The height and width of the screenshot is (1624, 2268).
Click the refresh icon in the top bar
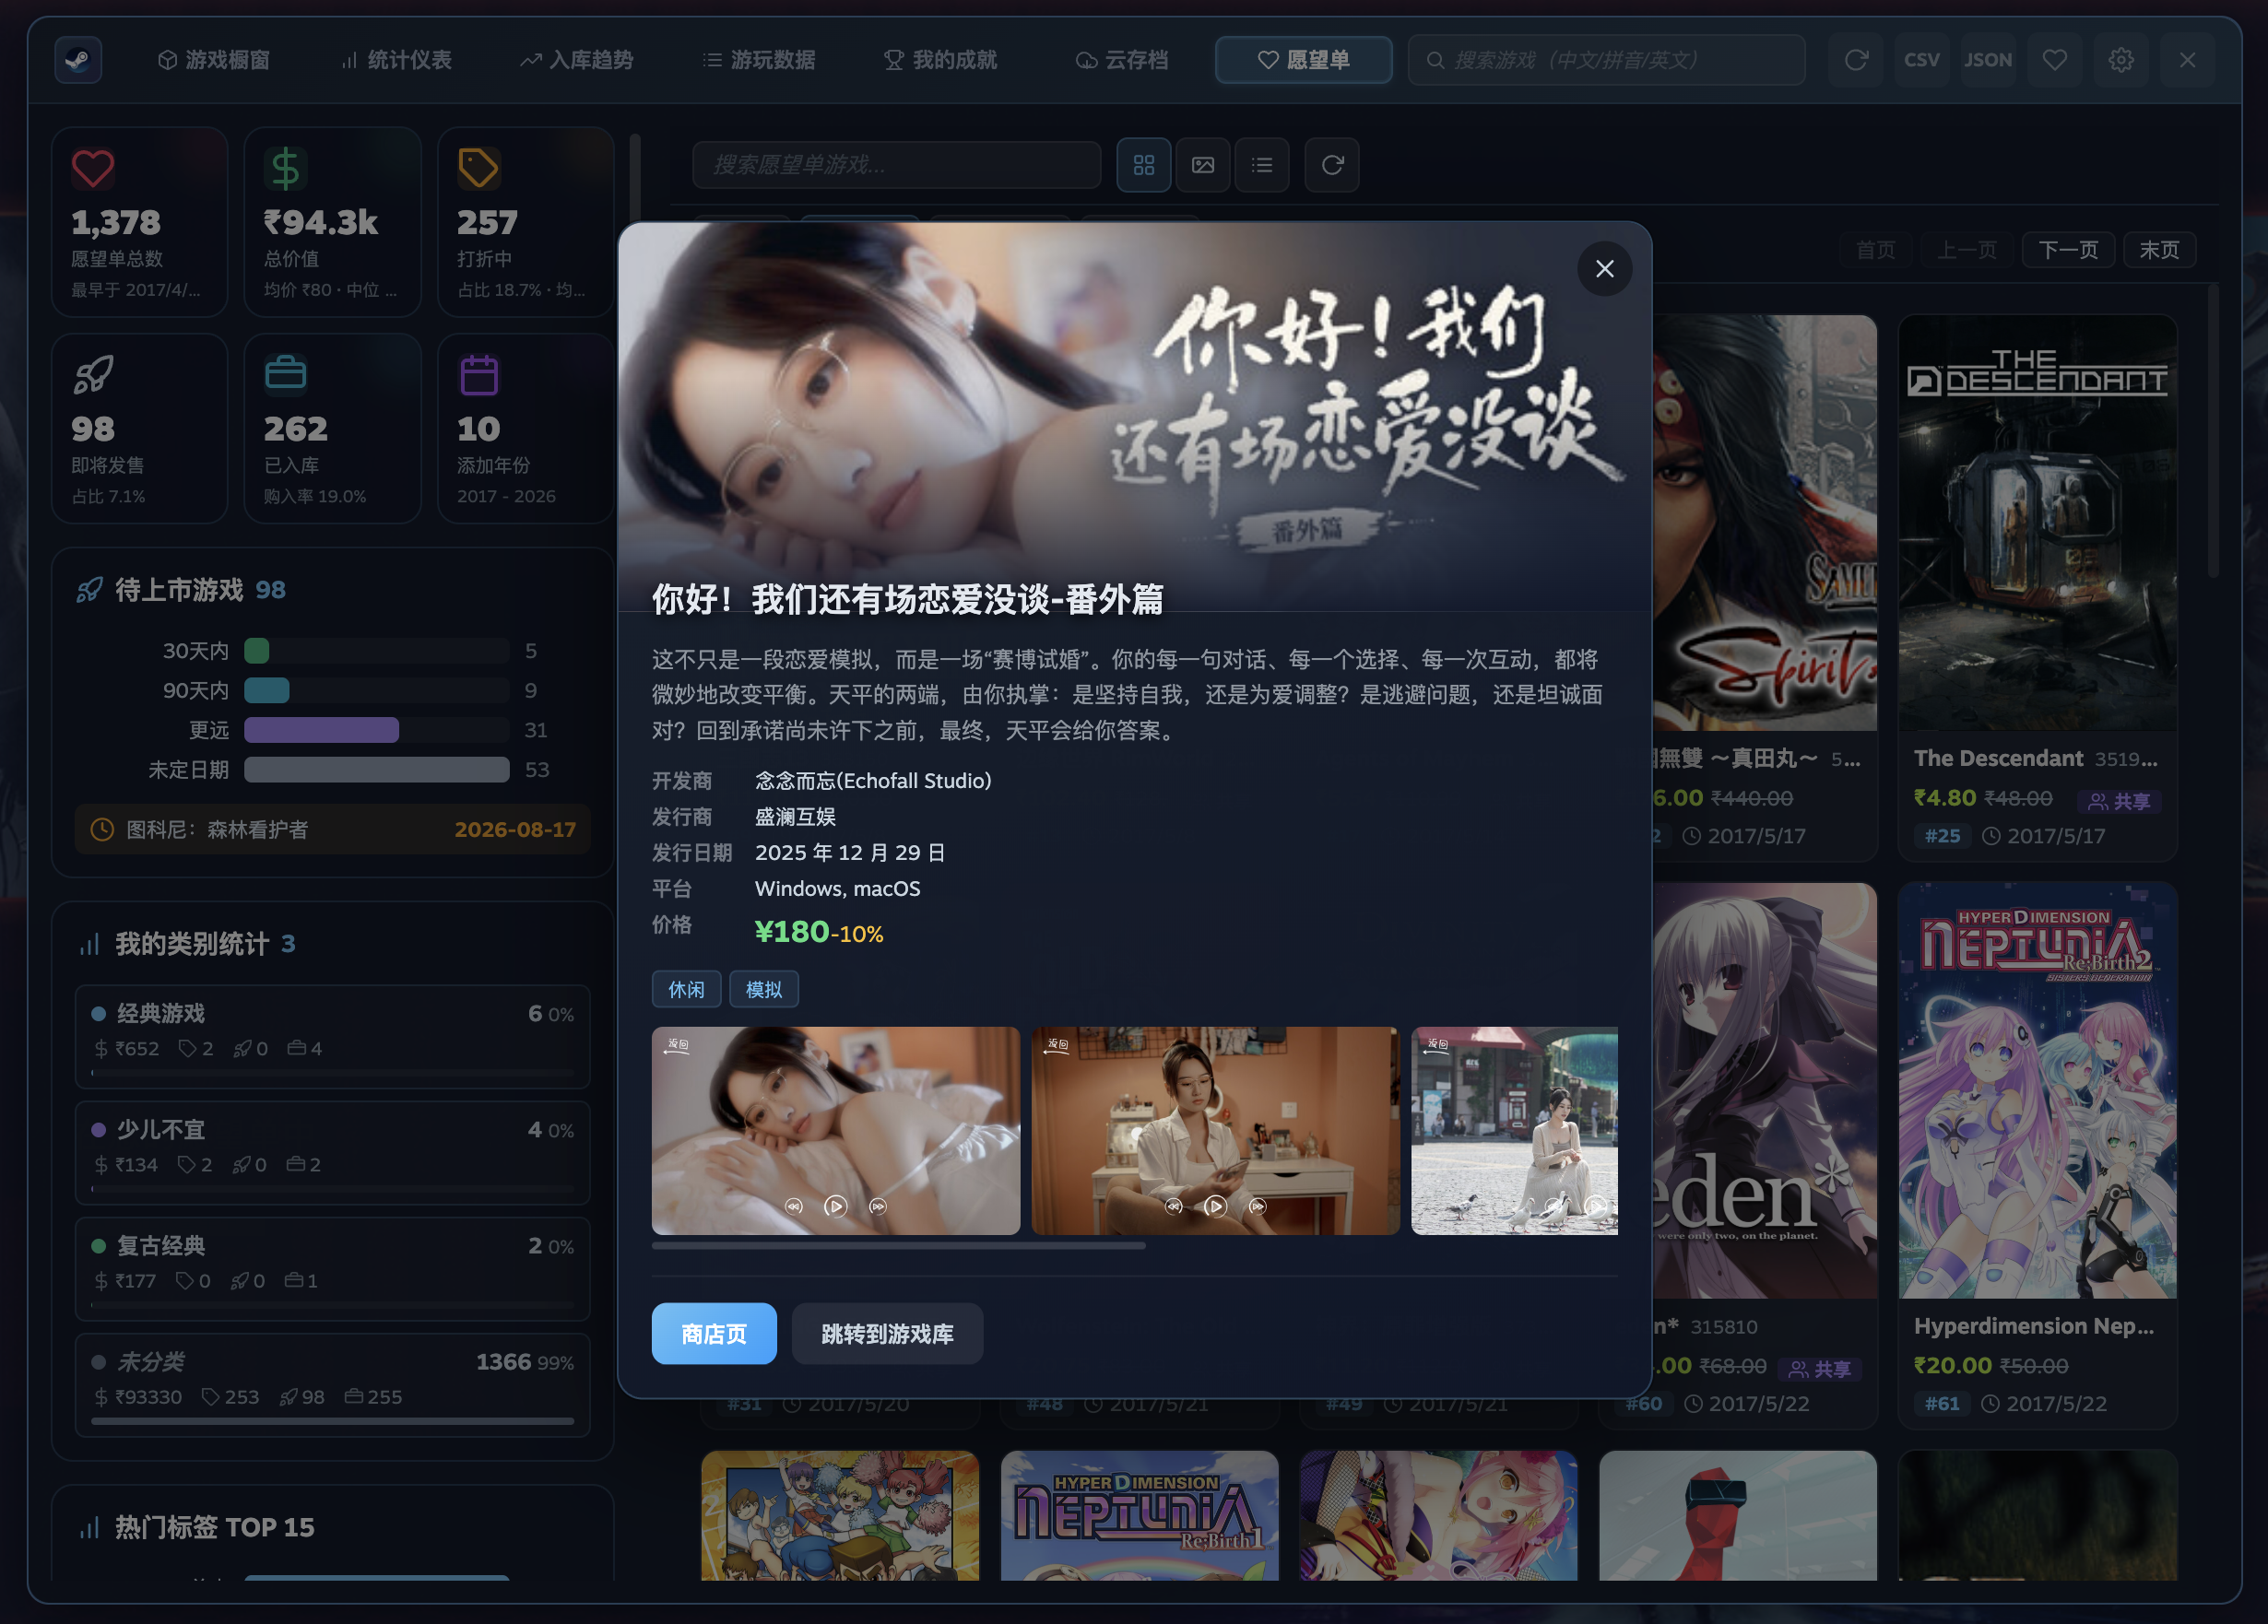1856,60
